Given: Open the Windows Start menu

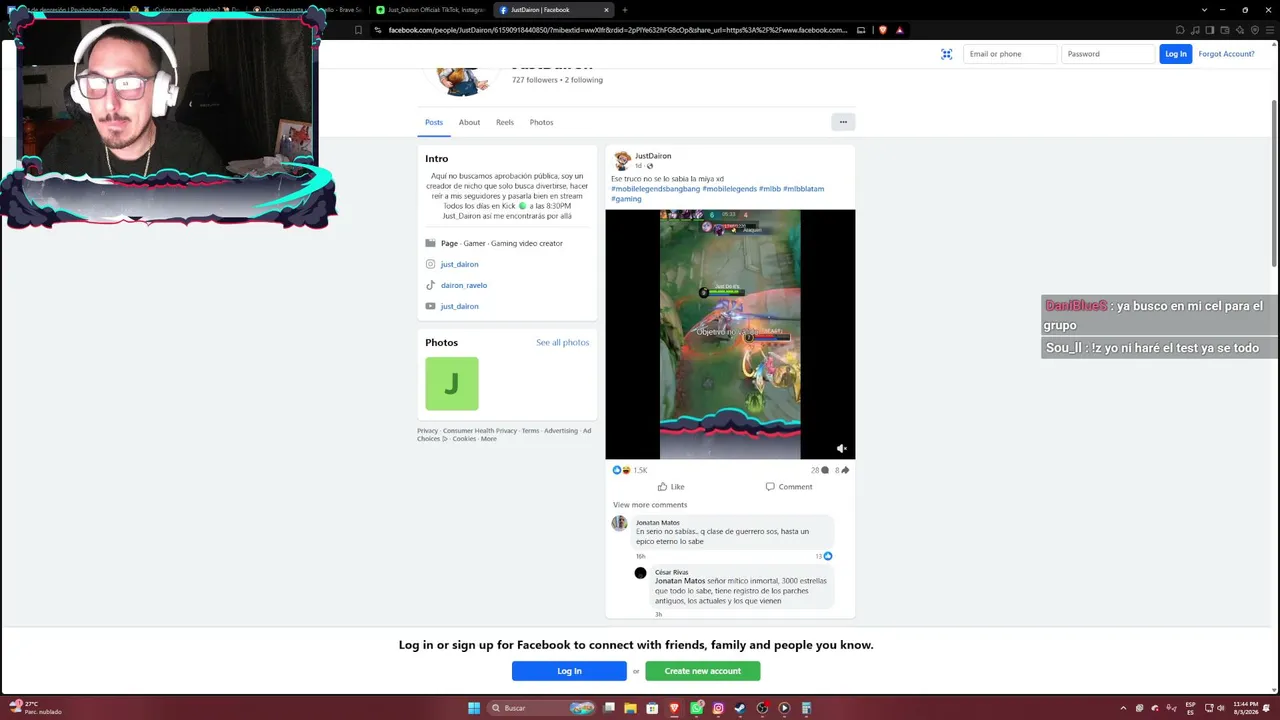Looking at the screenshot, I should point(474,708).
